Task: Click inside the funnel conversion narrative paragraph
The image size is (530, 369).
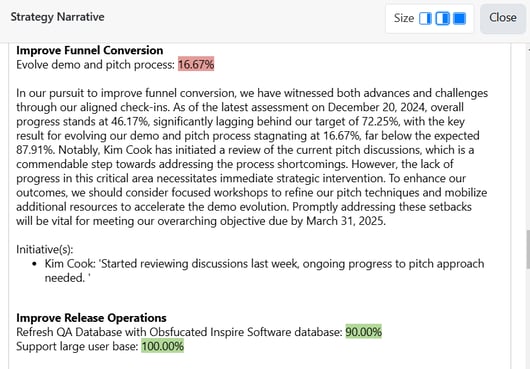Action: coord(252,157)
